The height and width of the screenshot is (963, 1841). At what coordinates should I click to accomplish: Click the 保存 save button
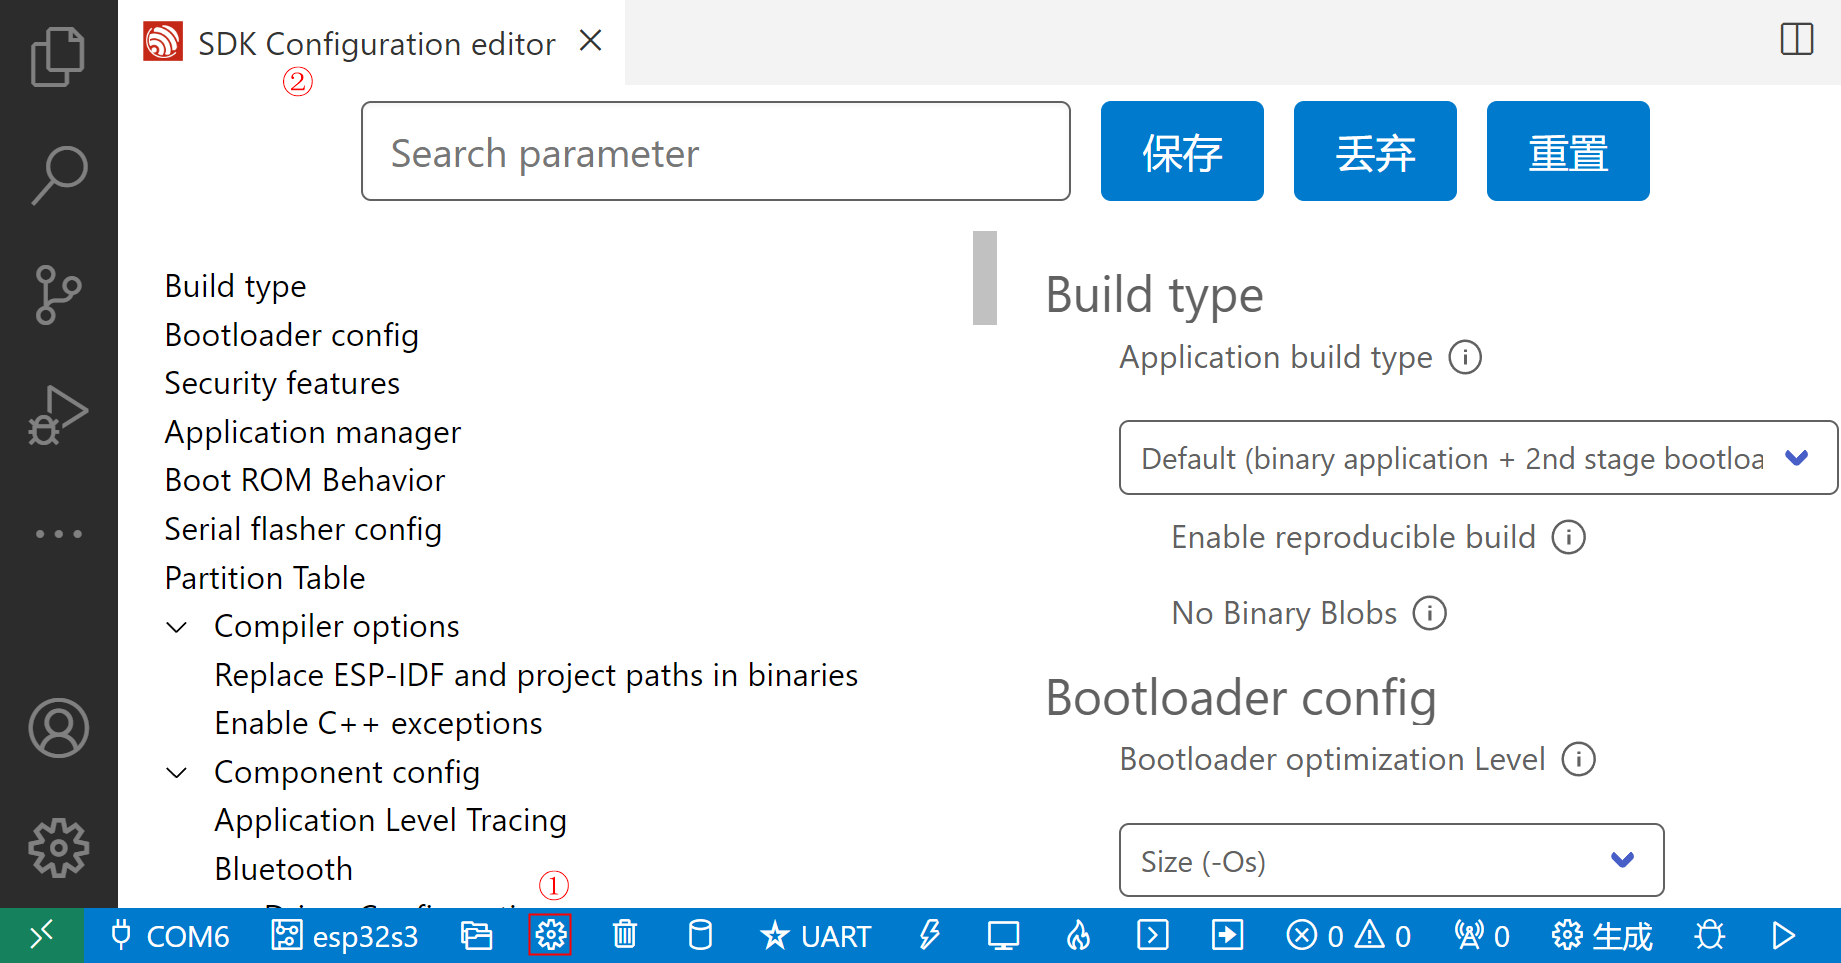pos(1182,152)
